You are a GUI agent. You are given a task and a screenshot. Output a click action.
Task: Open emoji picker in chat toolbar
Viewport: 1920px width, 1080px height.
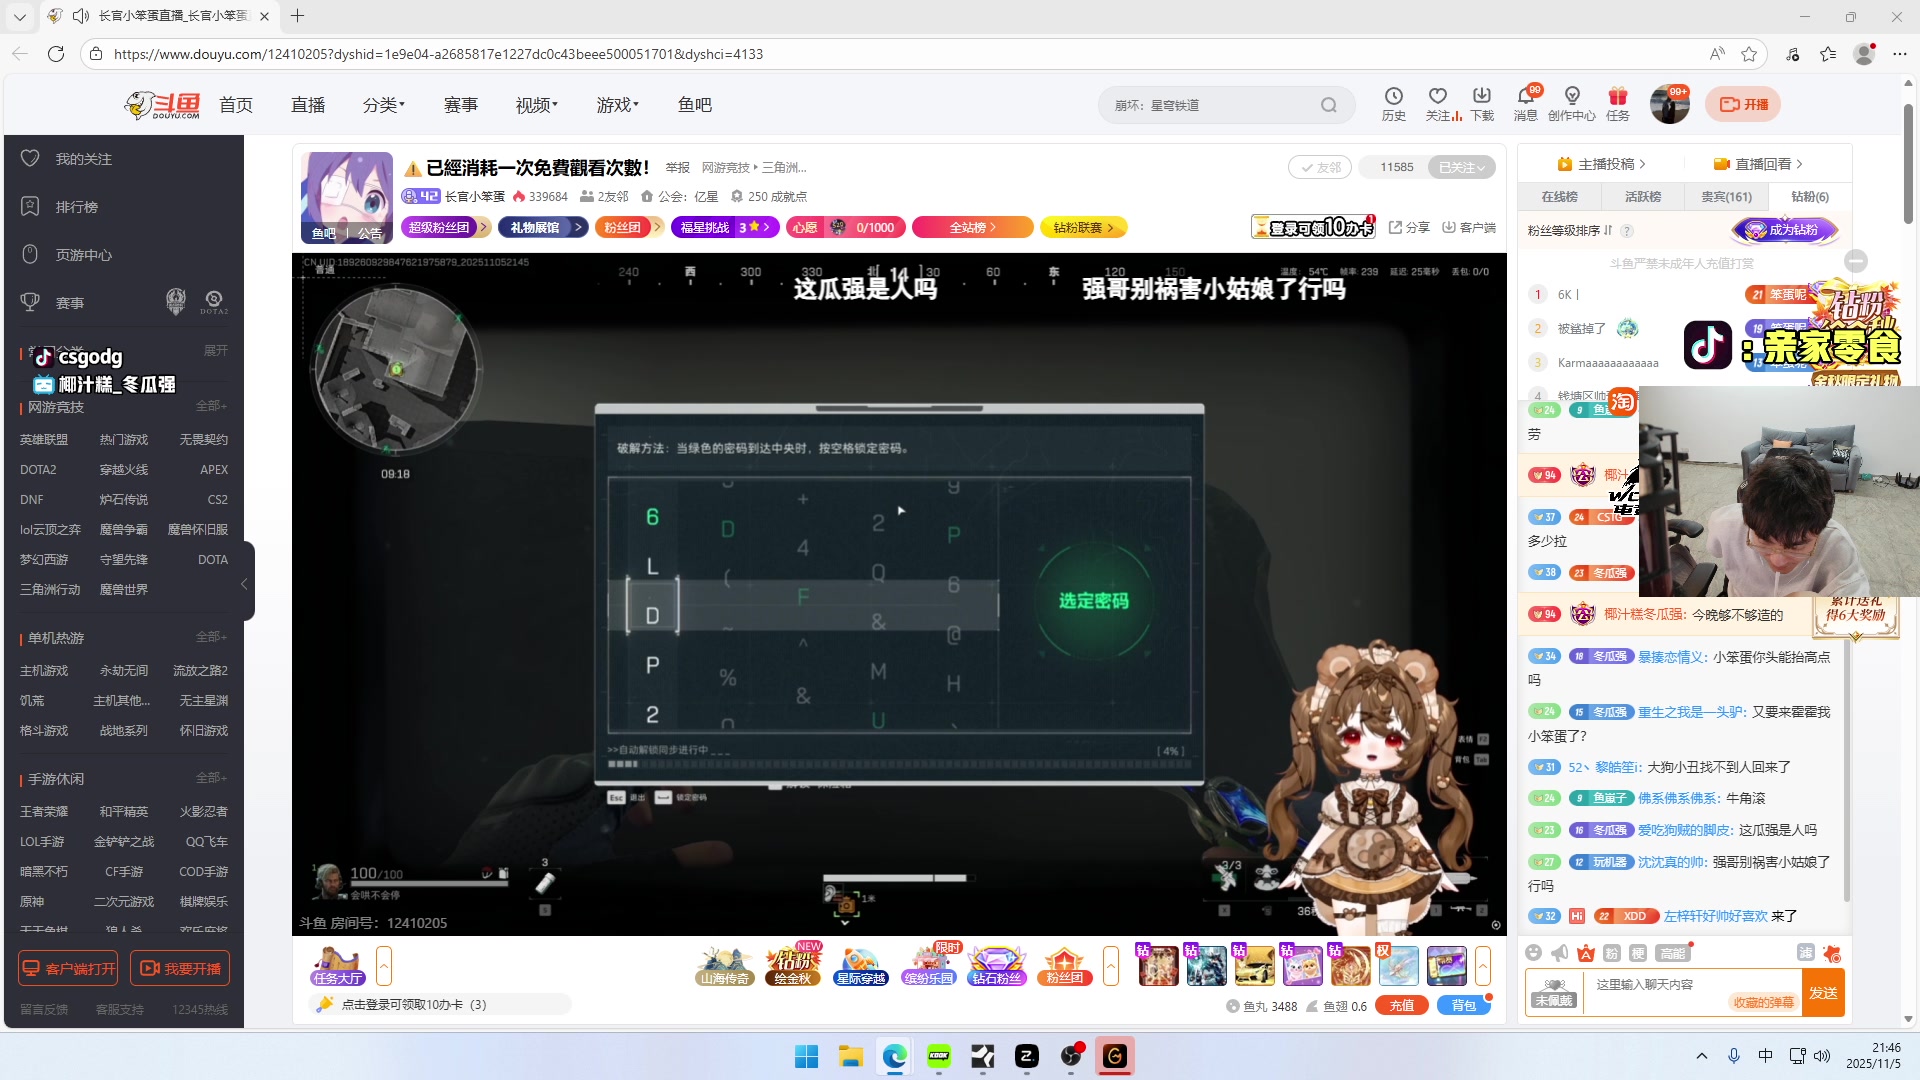pos(1534,953)
